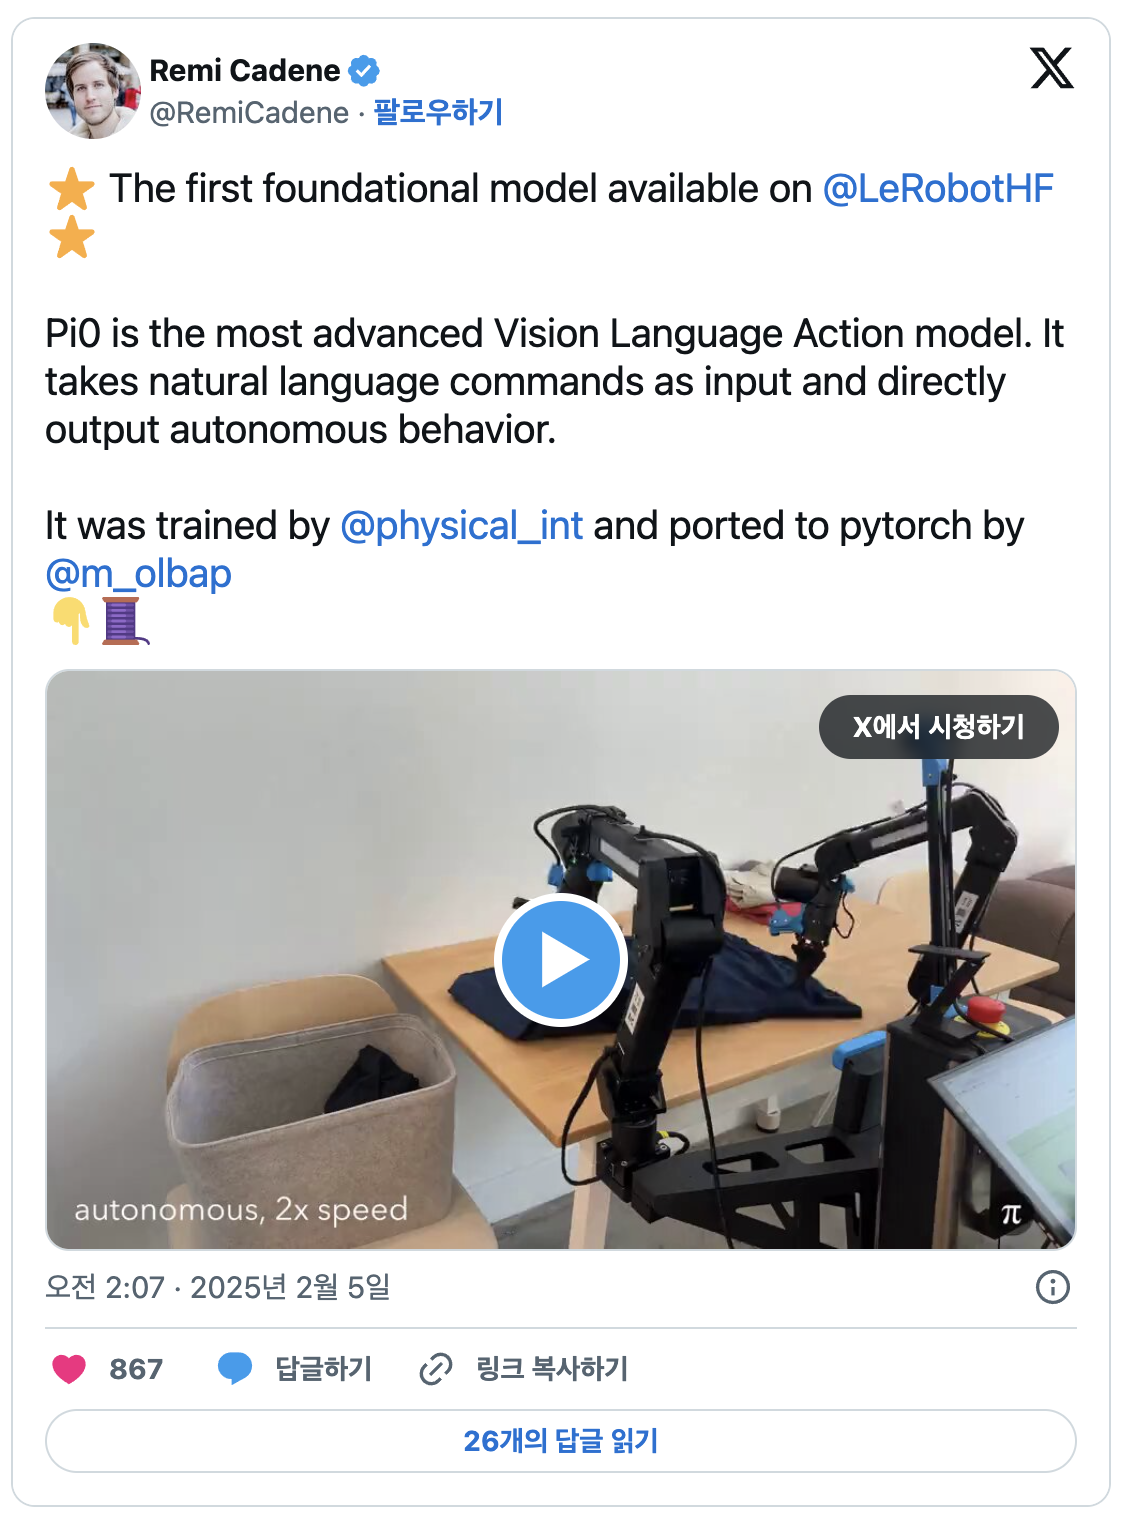Open the @m_olbap mention
Image resolution: width=1130 pixels, height=1526 pixels.
click(x=138, y=573)
